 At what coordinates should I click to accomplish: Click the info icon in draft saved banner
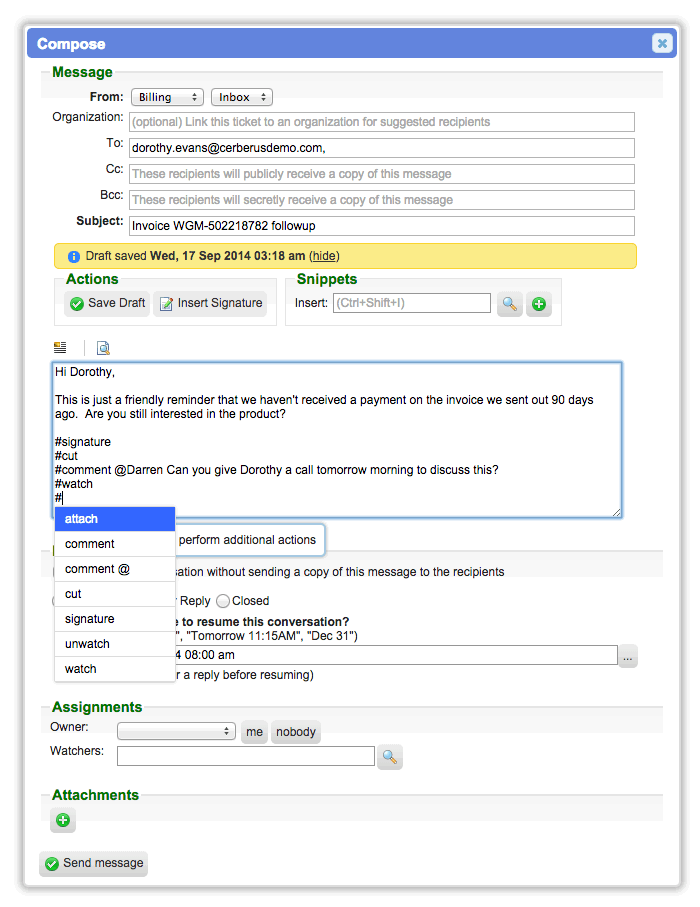[73, 257]
